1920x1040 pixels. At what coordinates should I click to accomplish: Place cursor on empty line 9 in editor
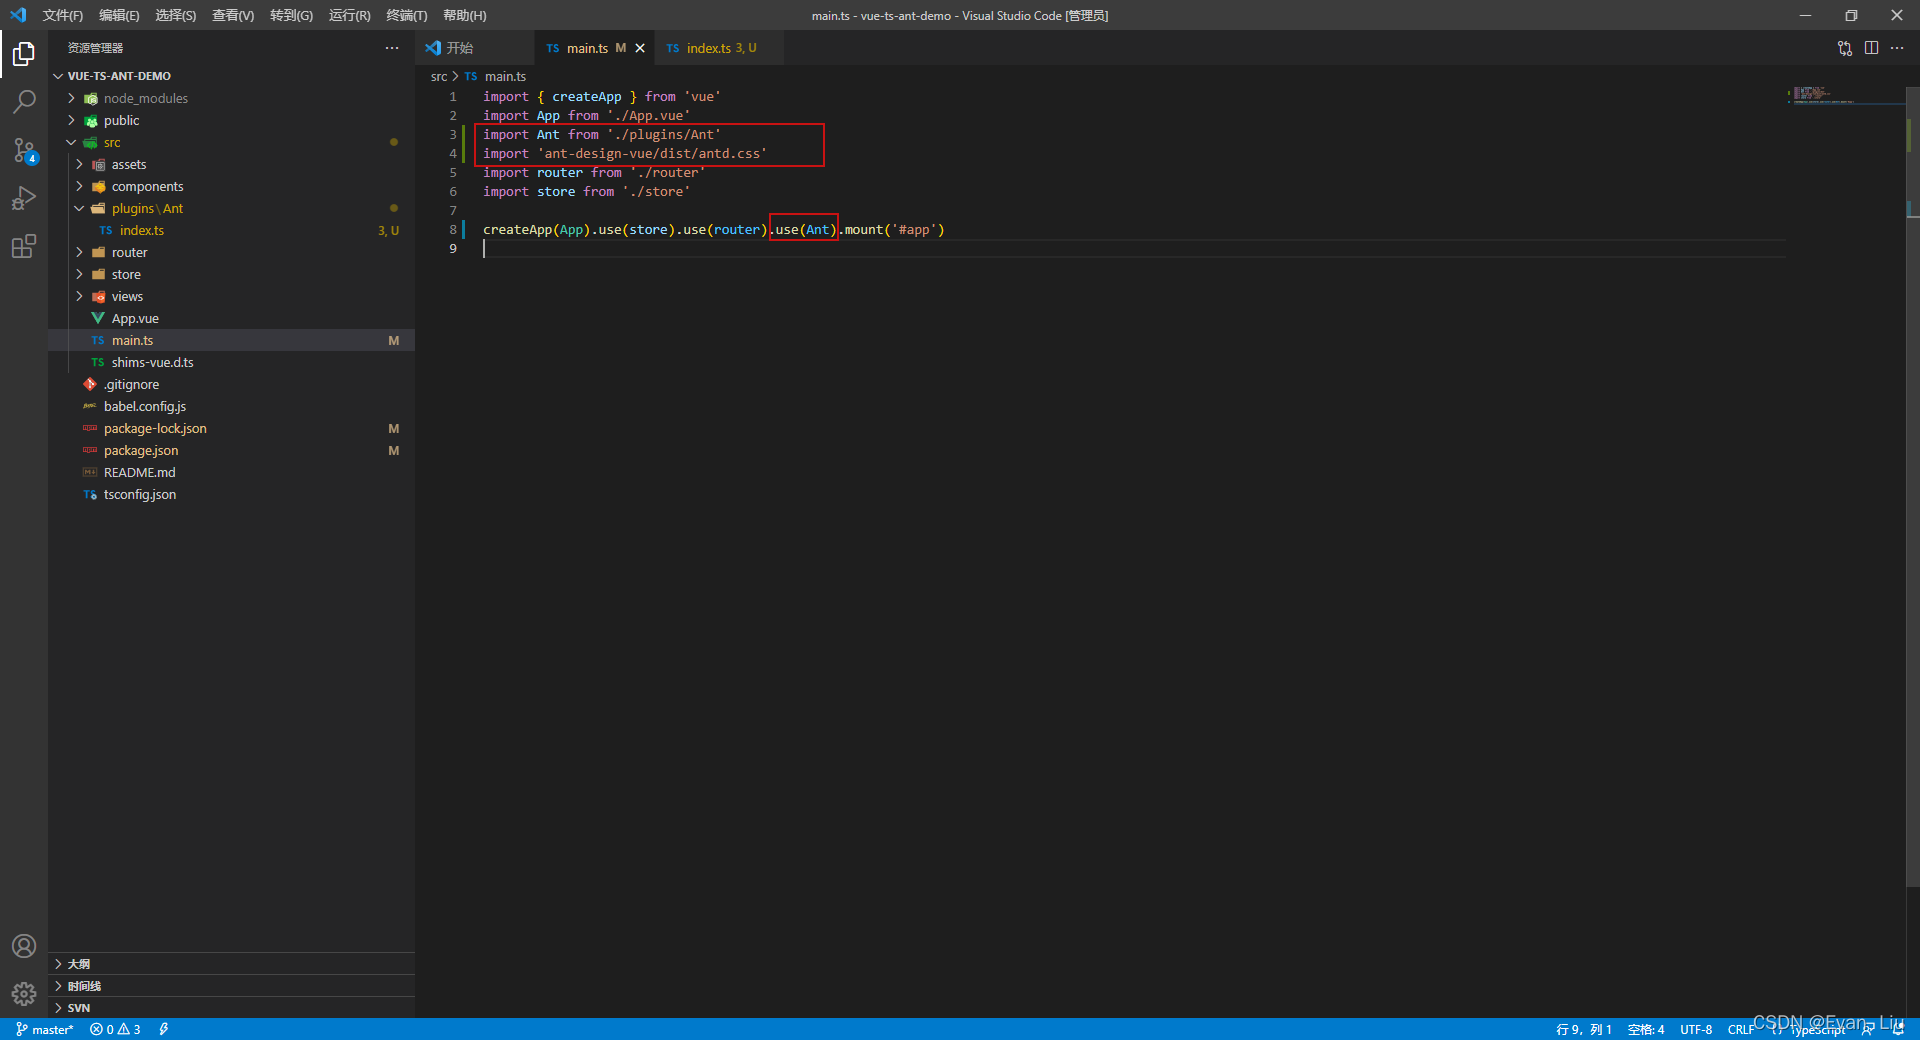point(1134,248)
